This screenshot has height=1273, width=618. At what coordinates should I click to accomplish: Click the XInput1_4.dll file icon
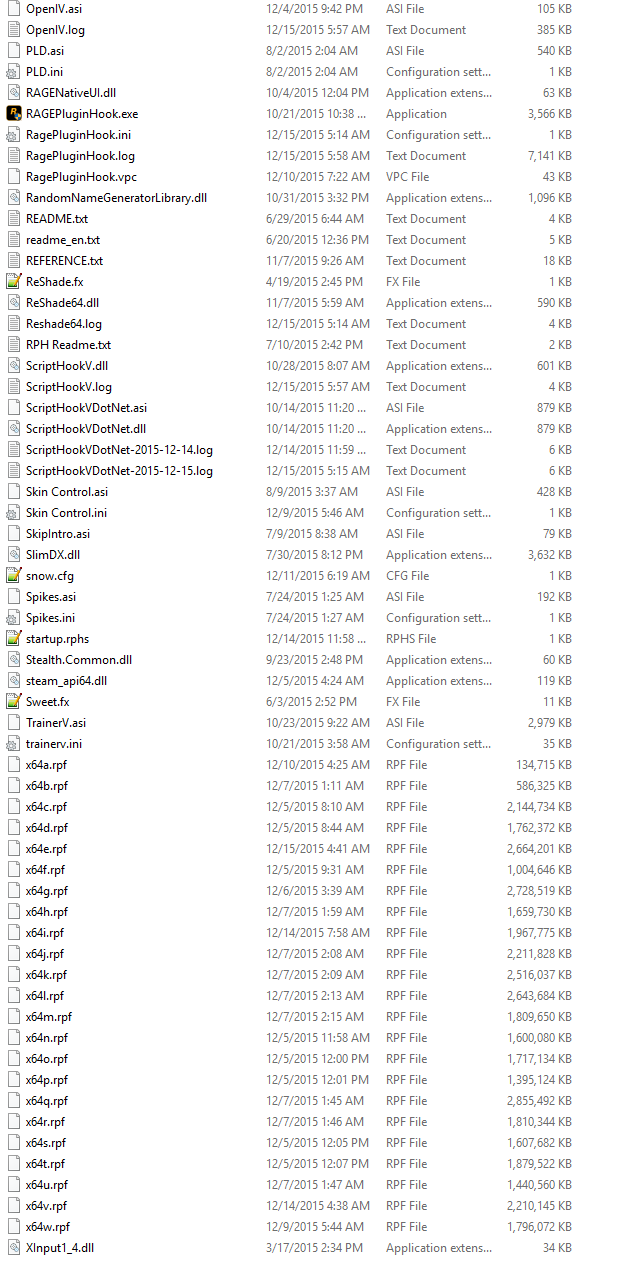click(14, 1248)
